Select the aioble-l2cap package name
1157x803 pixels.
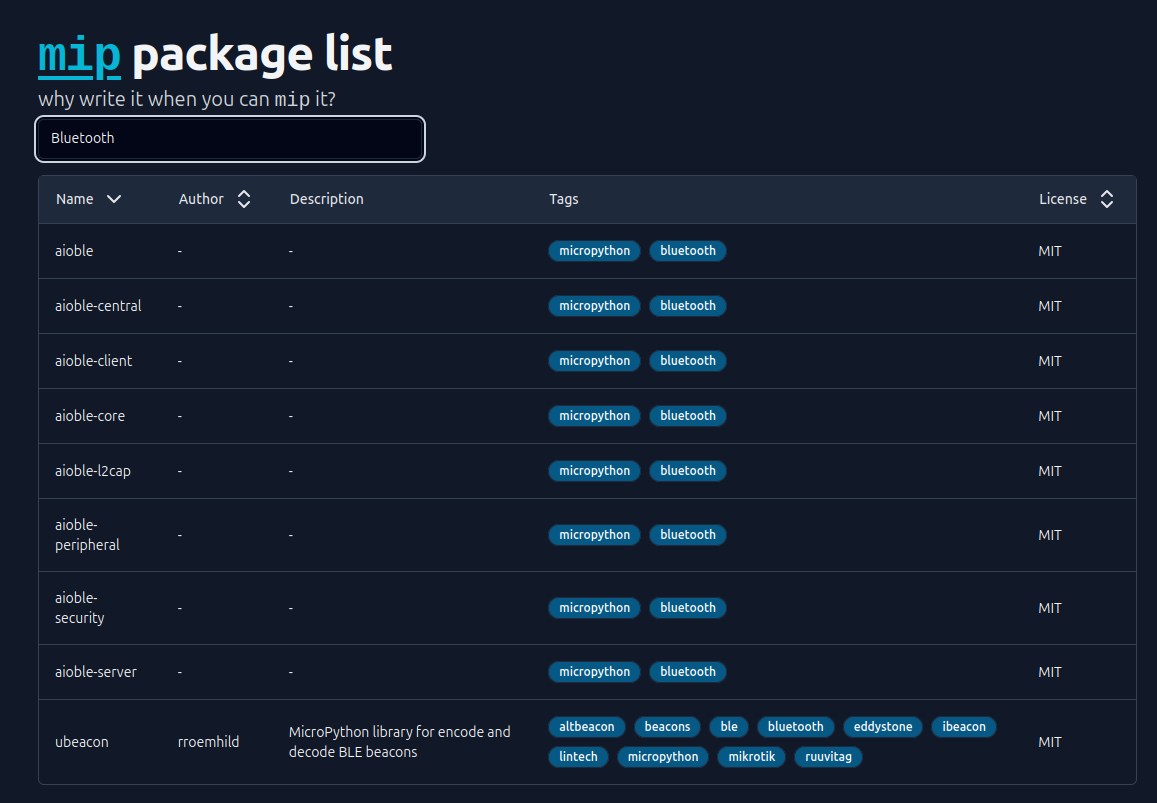pyautogui.click(x=93, y=471)
